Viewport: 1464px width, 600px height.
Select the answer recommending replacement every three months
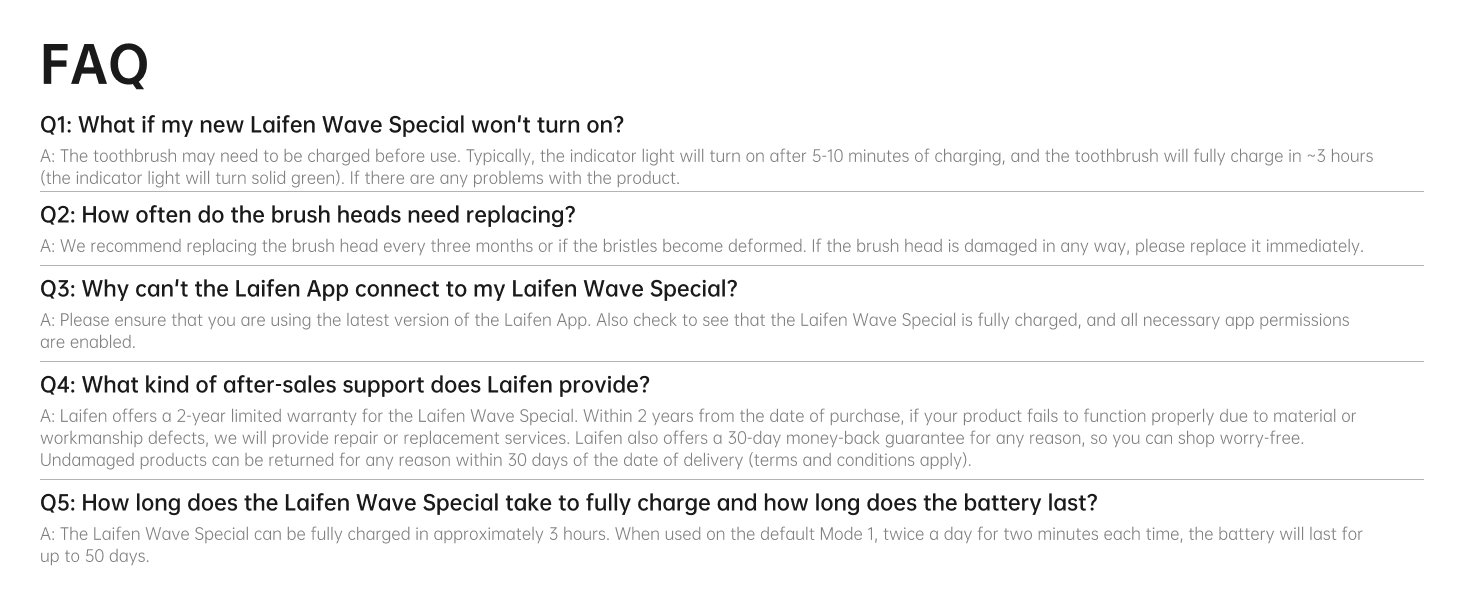701,246
